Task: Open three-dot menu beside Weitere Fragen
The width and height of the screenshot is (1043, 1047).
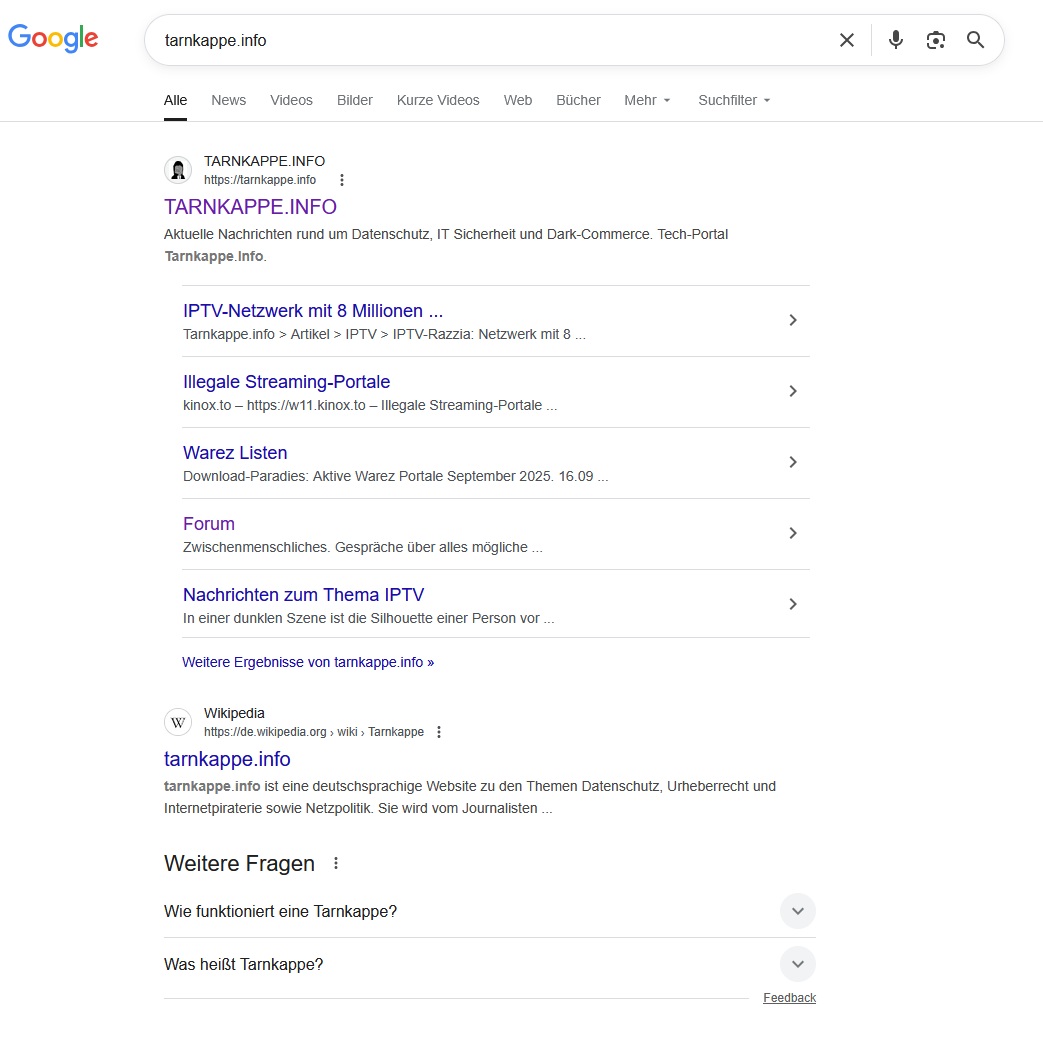Action: (x=336, y=863)
